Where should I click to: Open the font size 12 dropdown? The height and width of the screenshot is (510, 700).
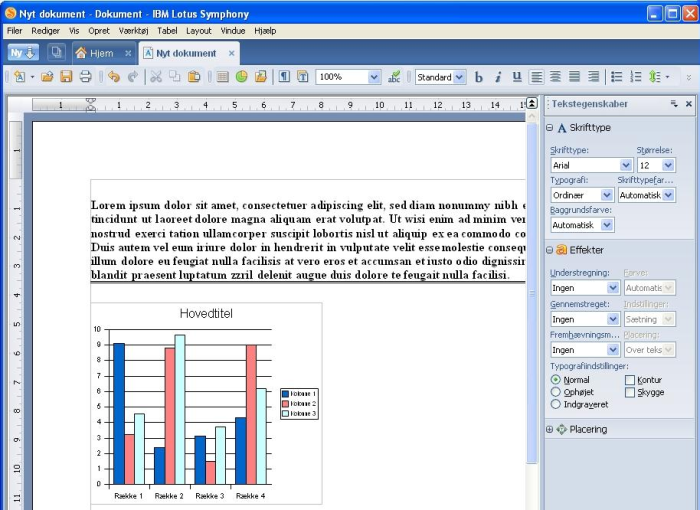click(x=668, y=165)
